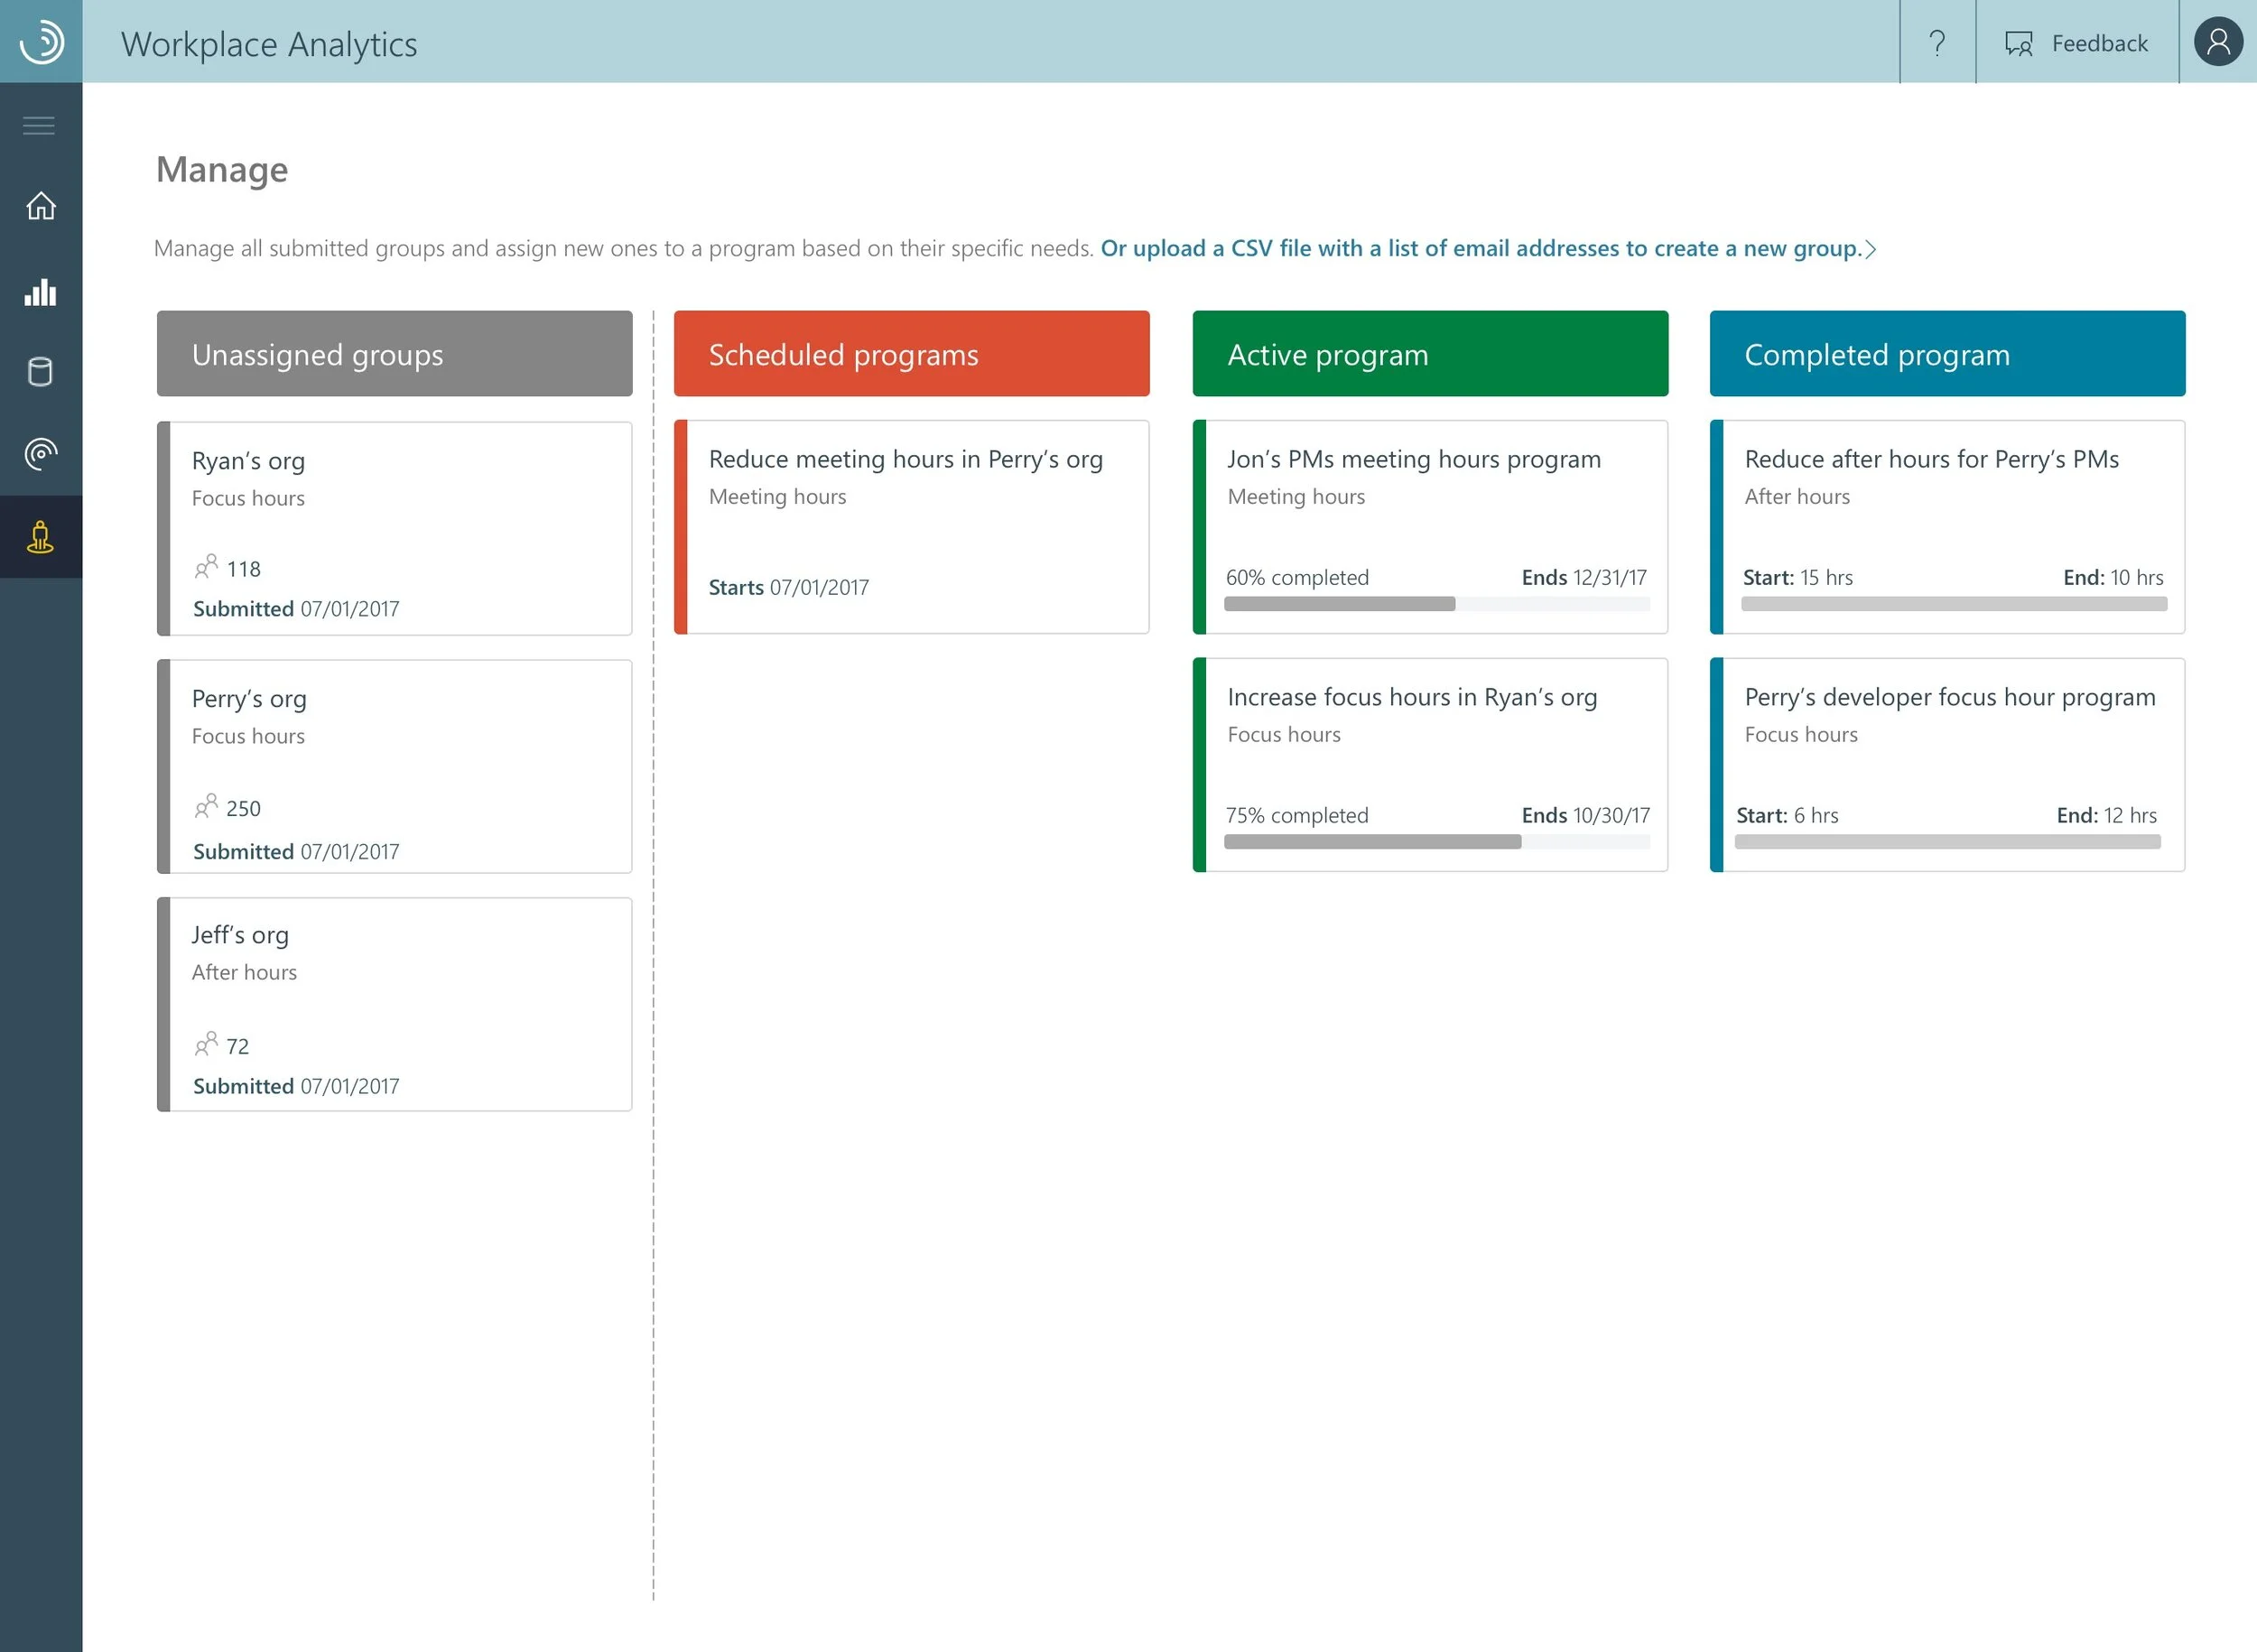Image resolution: width=2257 pixels, height=1652 pixels.
Task: Open Increase focus hours in Ryan's org program
Action: coord(1429,765)
